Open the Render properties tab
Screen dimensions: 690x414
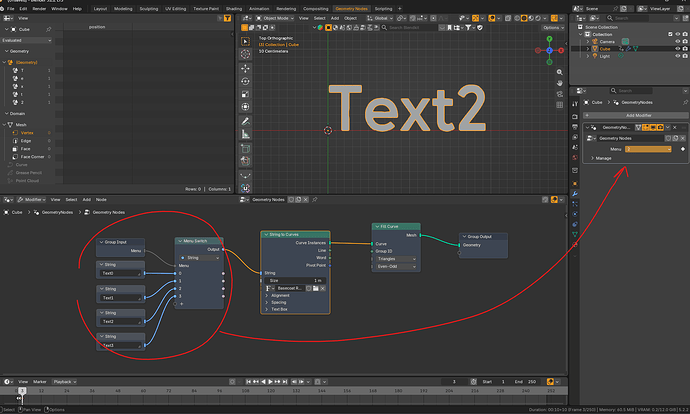(x=575, y=117)
